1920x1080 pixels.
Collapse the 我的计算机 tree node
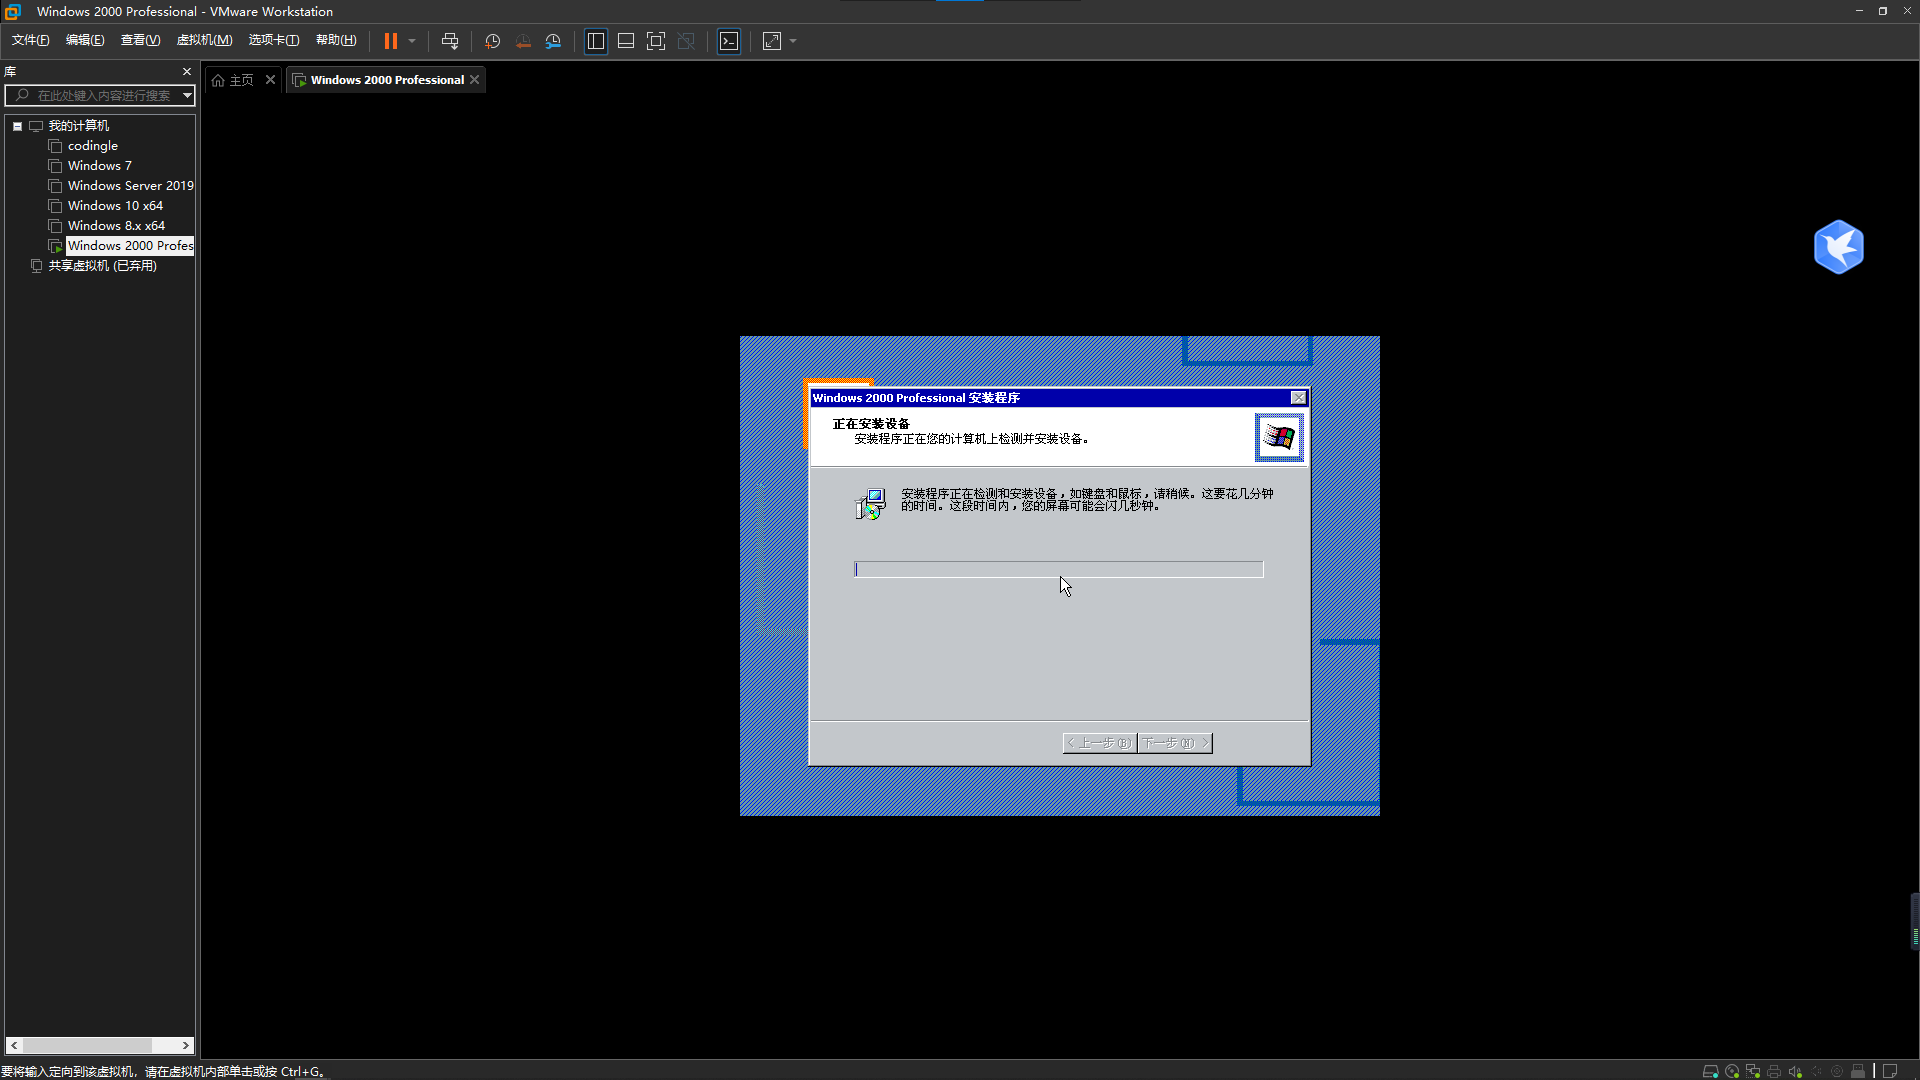click(x=17, y=126)
